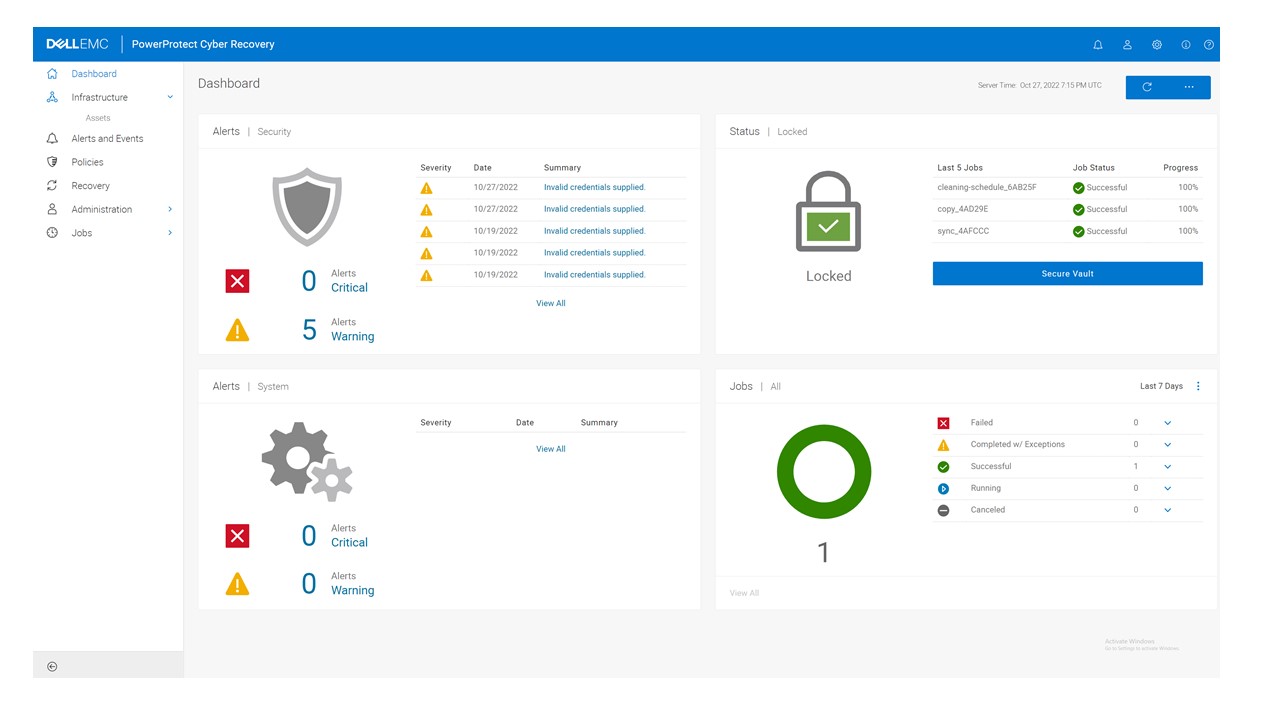Expand the Successful jobs row
Image resolution: width=1280 pixels, height=720 pixels.
(x=1166, y=466)
